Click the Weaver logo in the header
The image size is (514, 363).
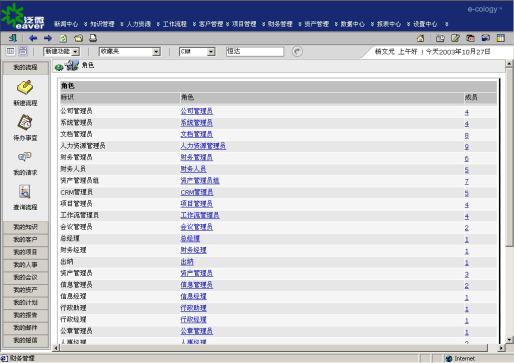coord(23,17)
